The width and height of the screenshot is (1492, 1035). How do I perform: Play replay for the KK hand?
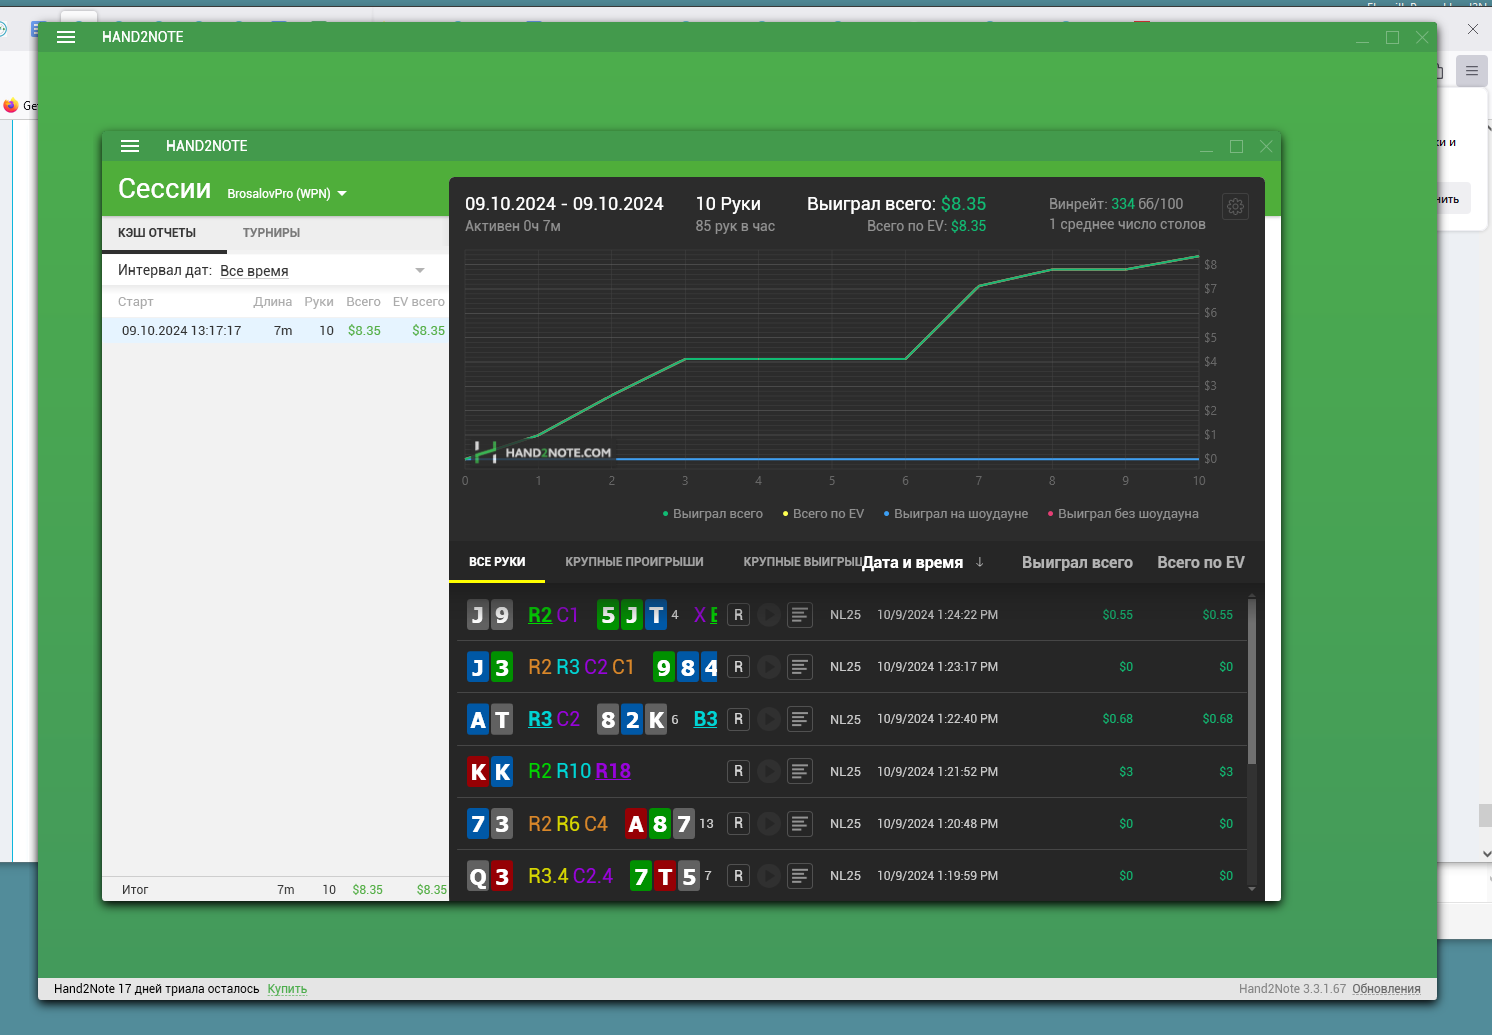(769, 771)
